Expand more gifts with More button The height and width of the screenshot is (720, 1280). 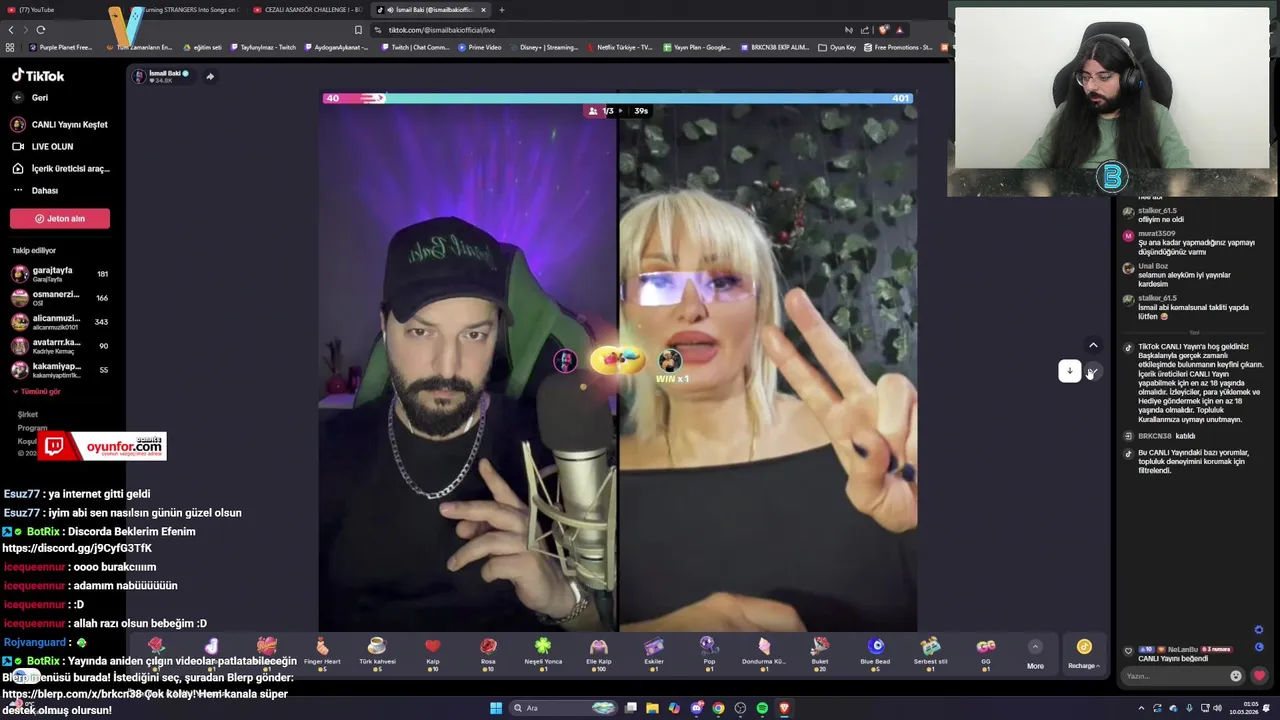pyautogui.click(x=1035, y=653)
